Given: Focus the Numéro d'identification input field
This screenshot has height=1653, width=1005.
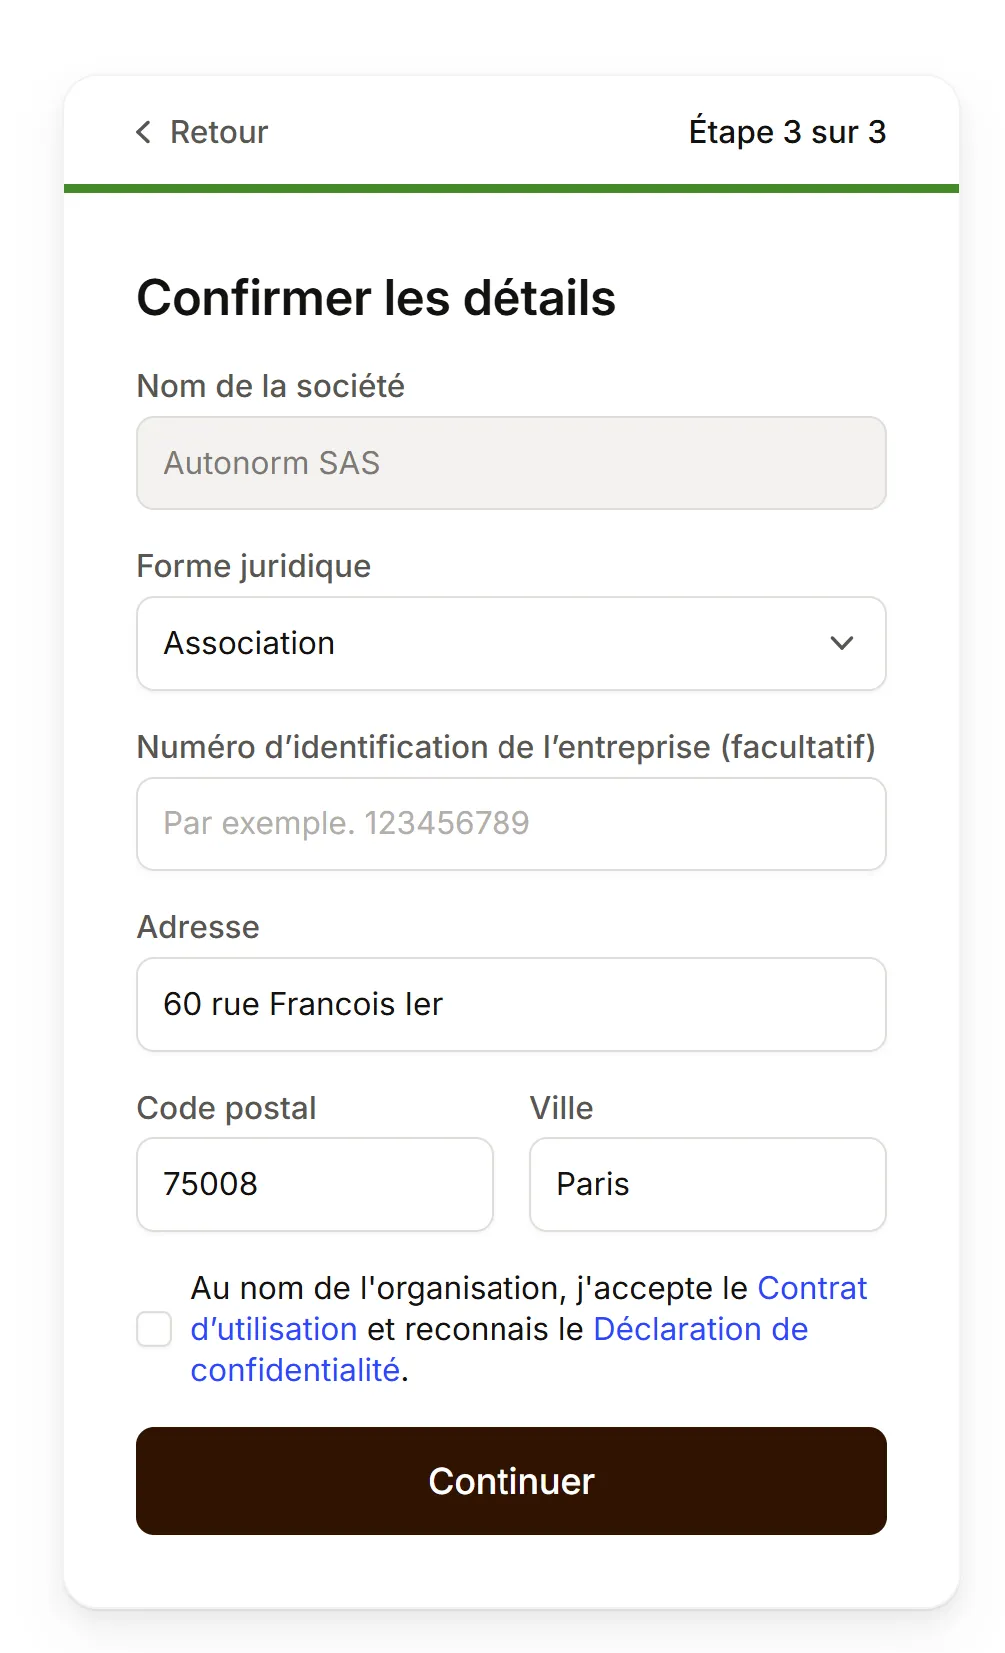Looking at the screenshot, I should click(511, 824).
